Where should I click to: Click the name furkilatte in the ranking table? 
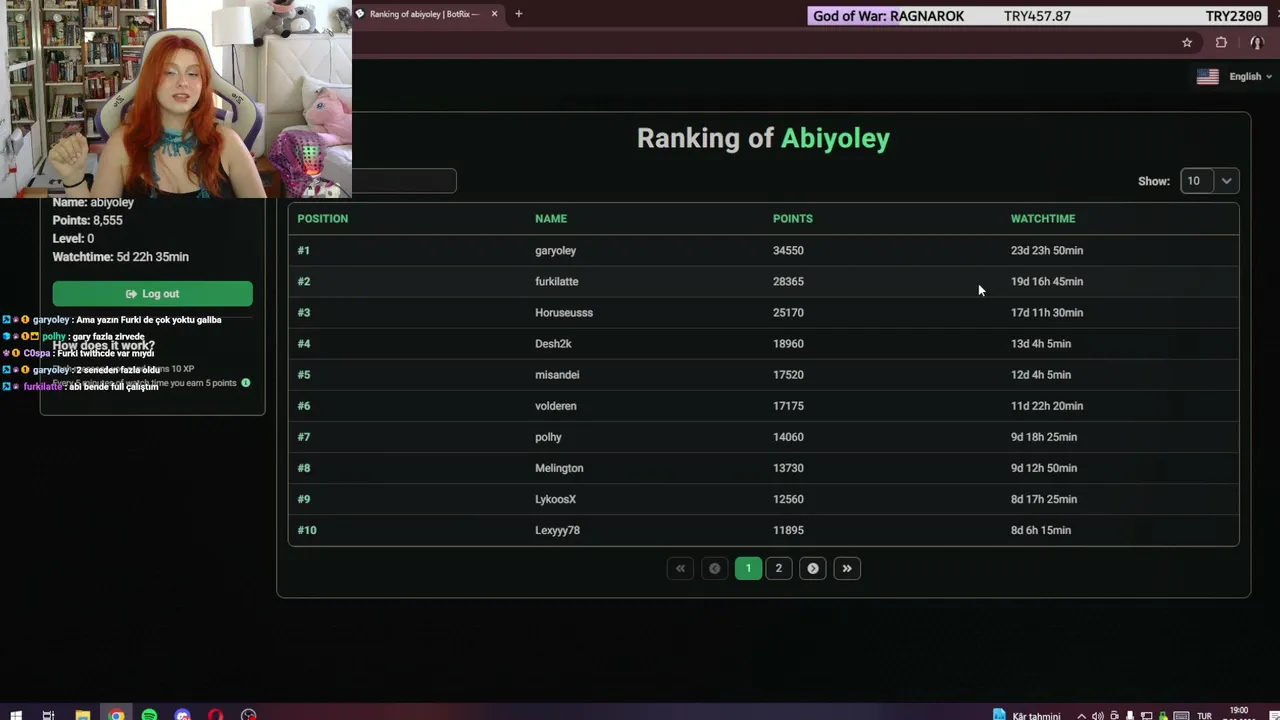click(x=557, y=282)
